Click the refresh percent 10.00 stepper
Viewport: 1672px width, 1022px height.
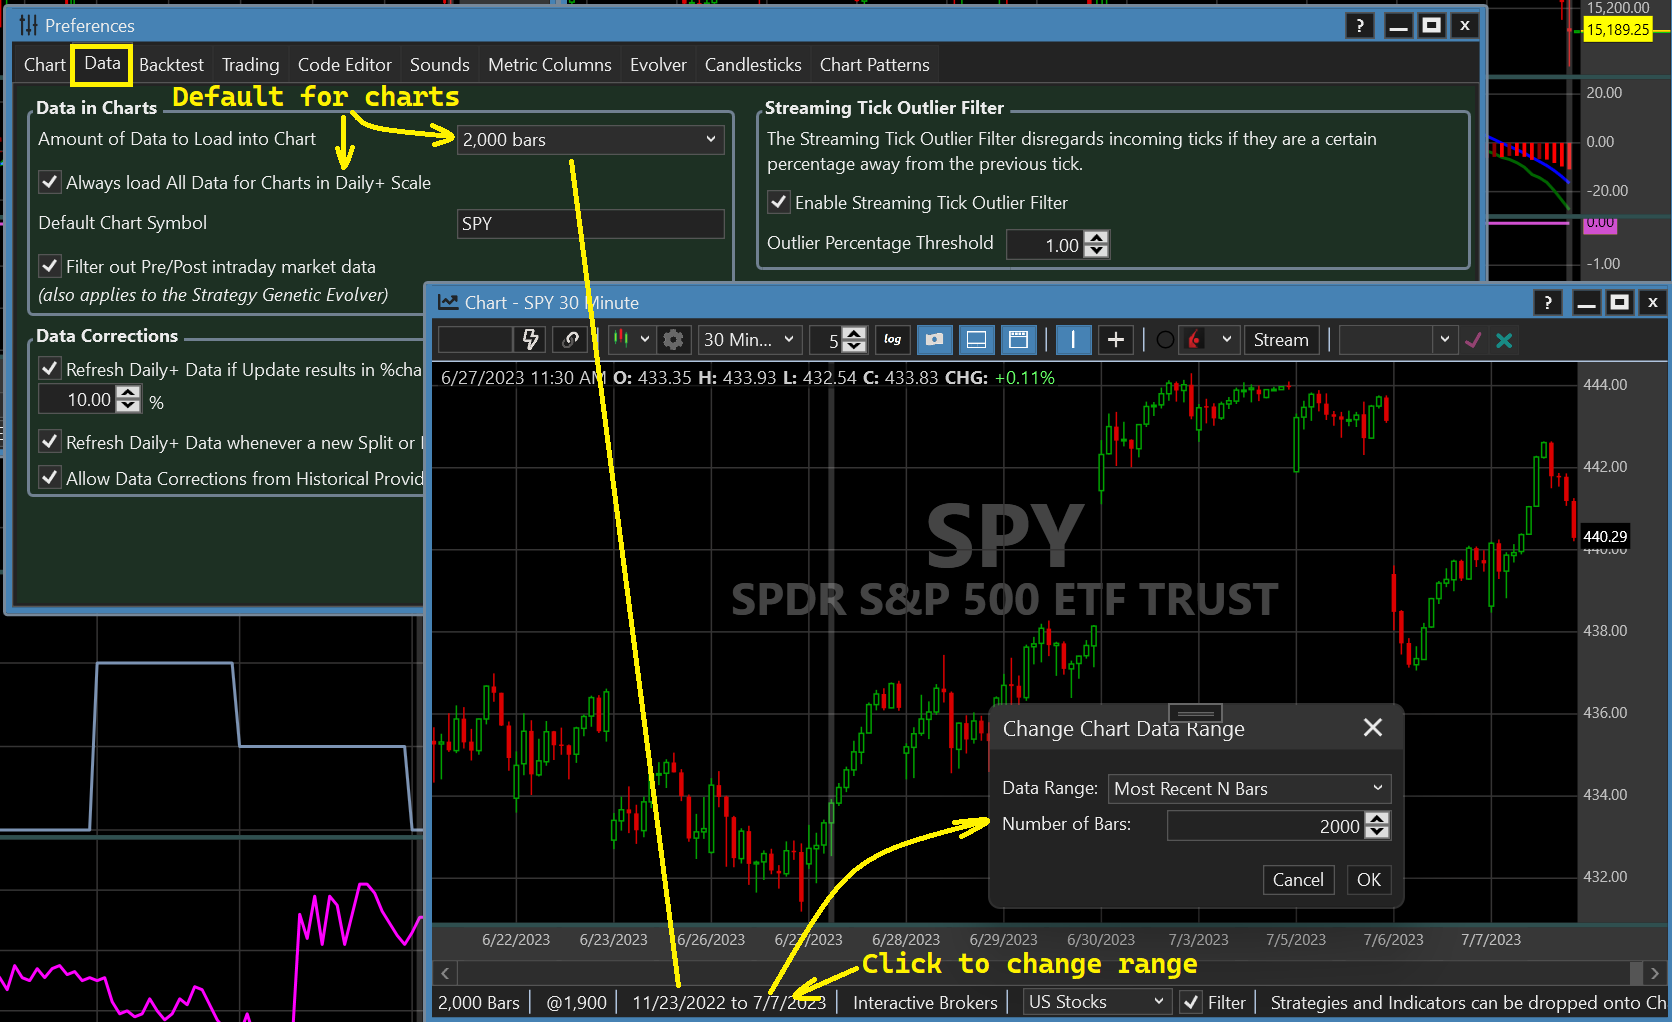pos(128,399)
